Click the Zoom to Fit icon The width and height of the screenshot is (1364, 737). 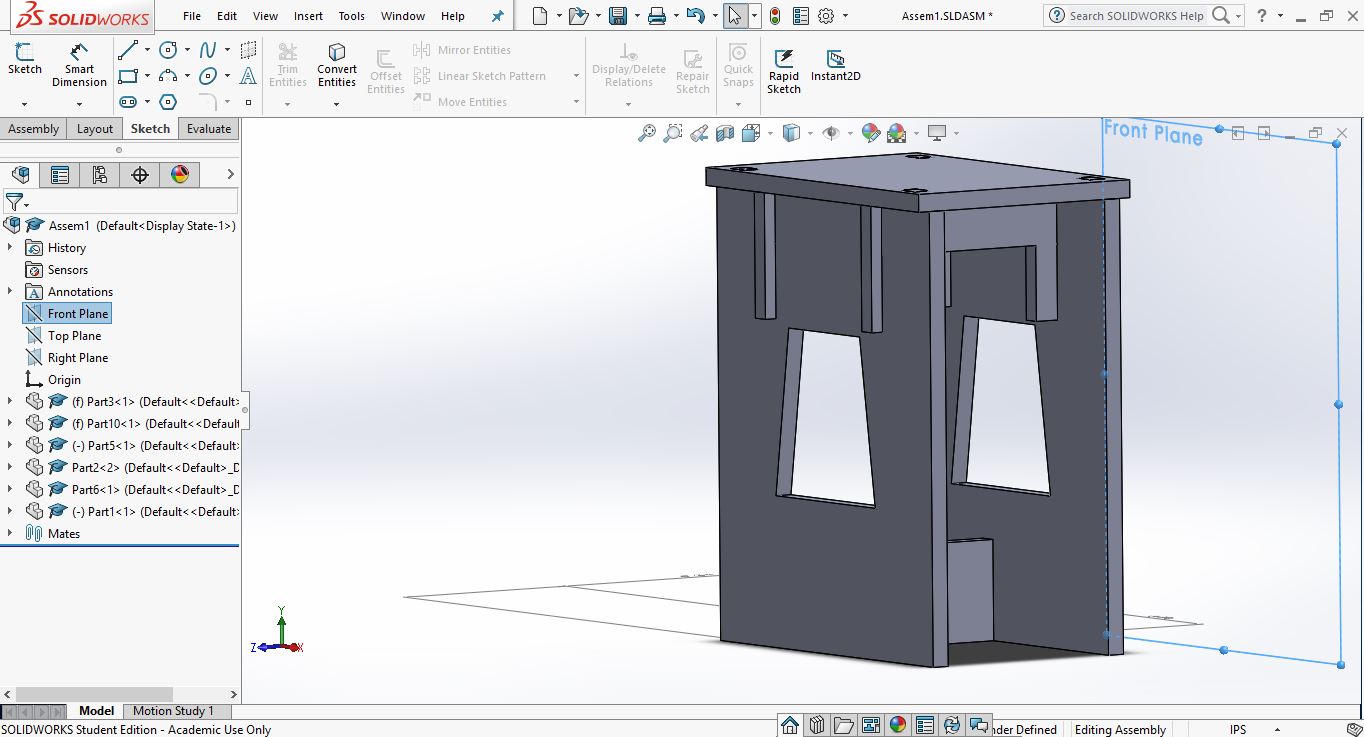647,133
